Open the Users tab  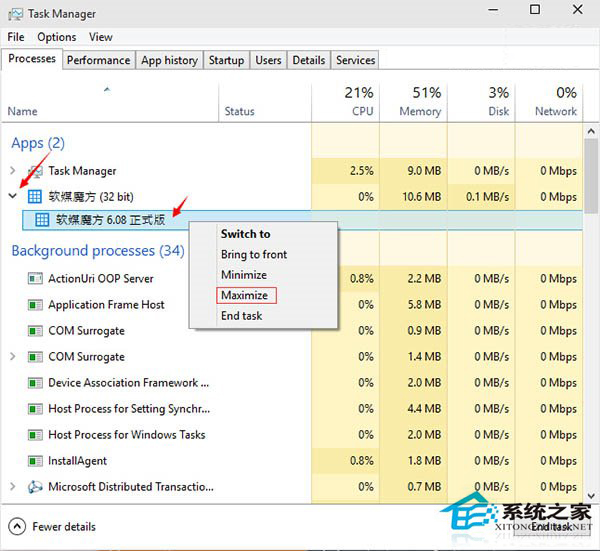tap(268, 60)
